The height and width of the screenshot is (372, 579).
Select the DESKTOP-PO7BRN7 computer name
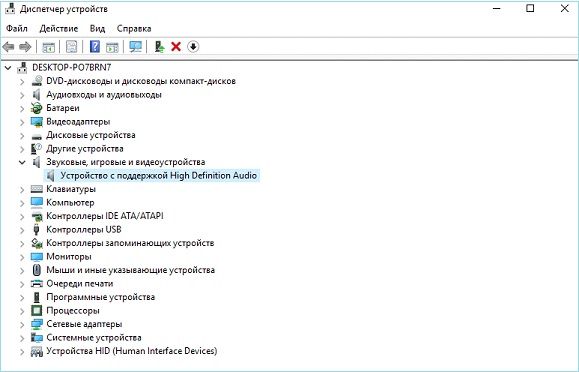72,68
